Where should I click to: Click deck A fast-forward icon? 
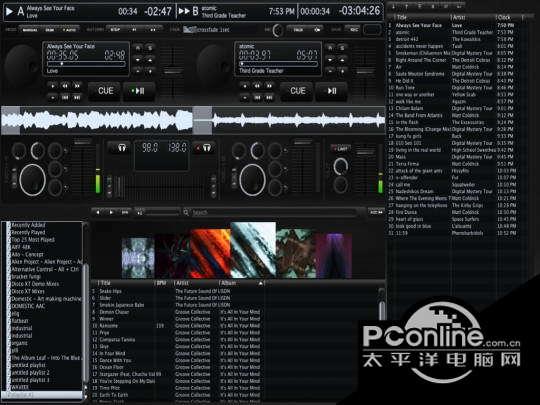point(77,85)
